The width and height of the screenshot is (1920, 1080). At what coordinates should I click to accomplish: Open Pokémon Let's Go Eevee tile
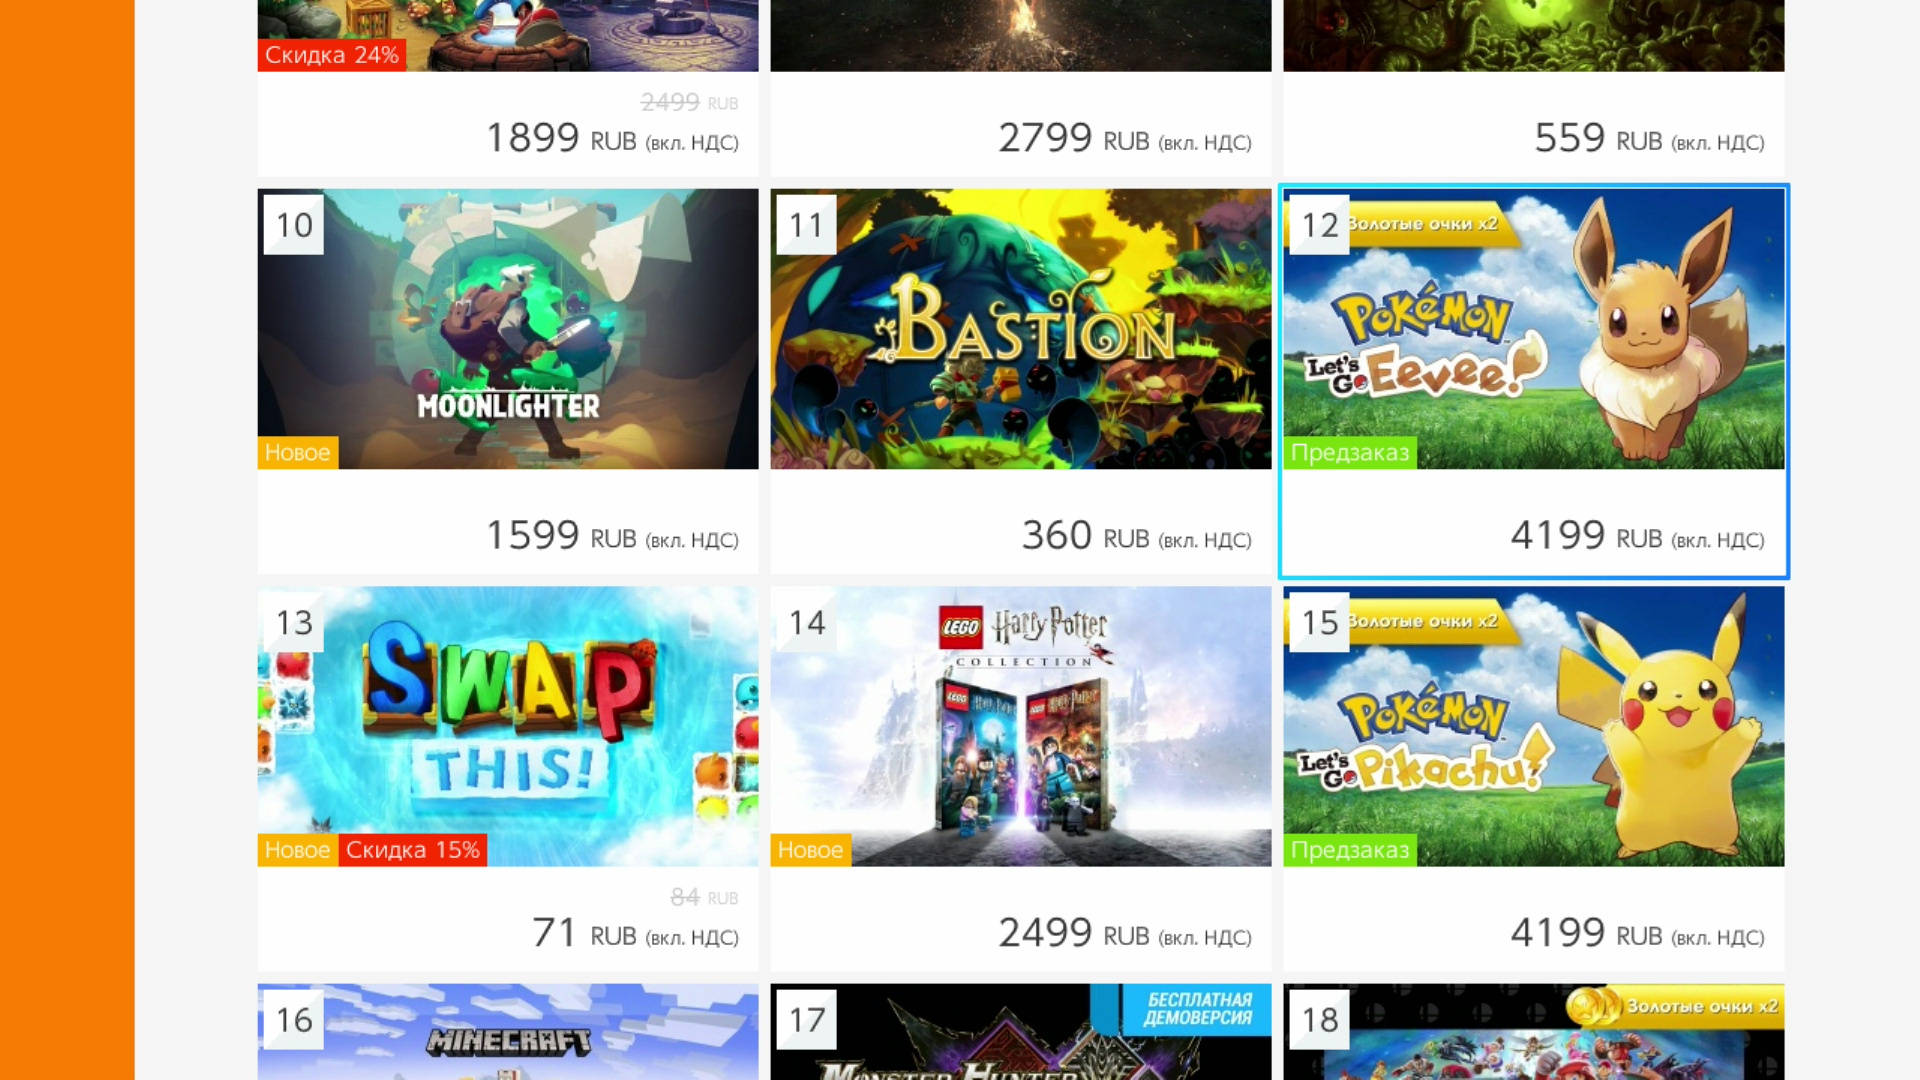[1534, 381]
